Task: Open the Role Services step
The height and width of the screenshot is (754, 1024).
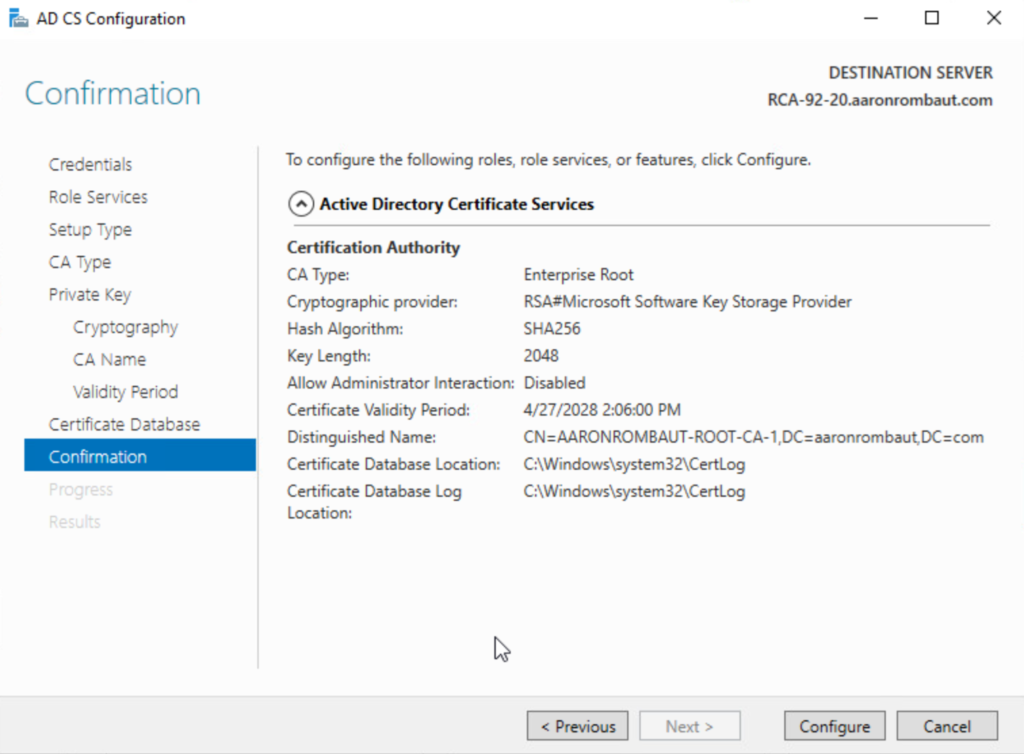Action: (x=98, y=197)
